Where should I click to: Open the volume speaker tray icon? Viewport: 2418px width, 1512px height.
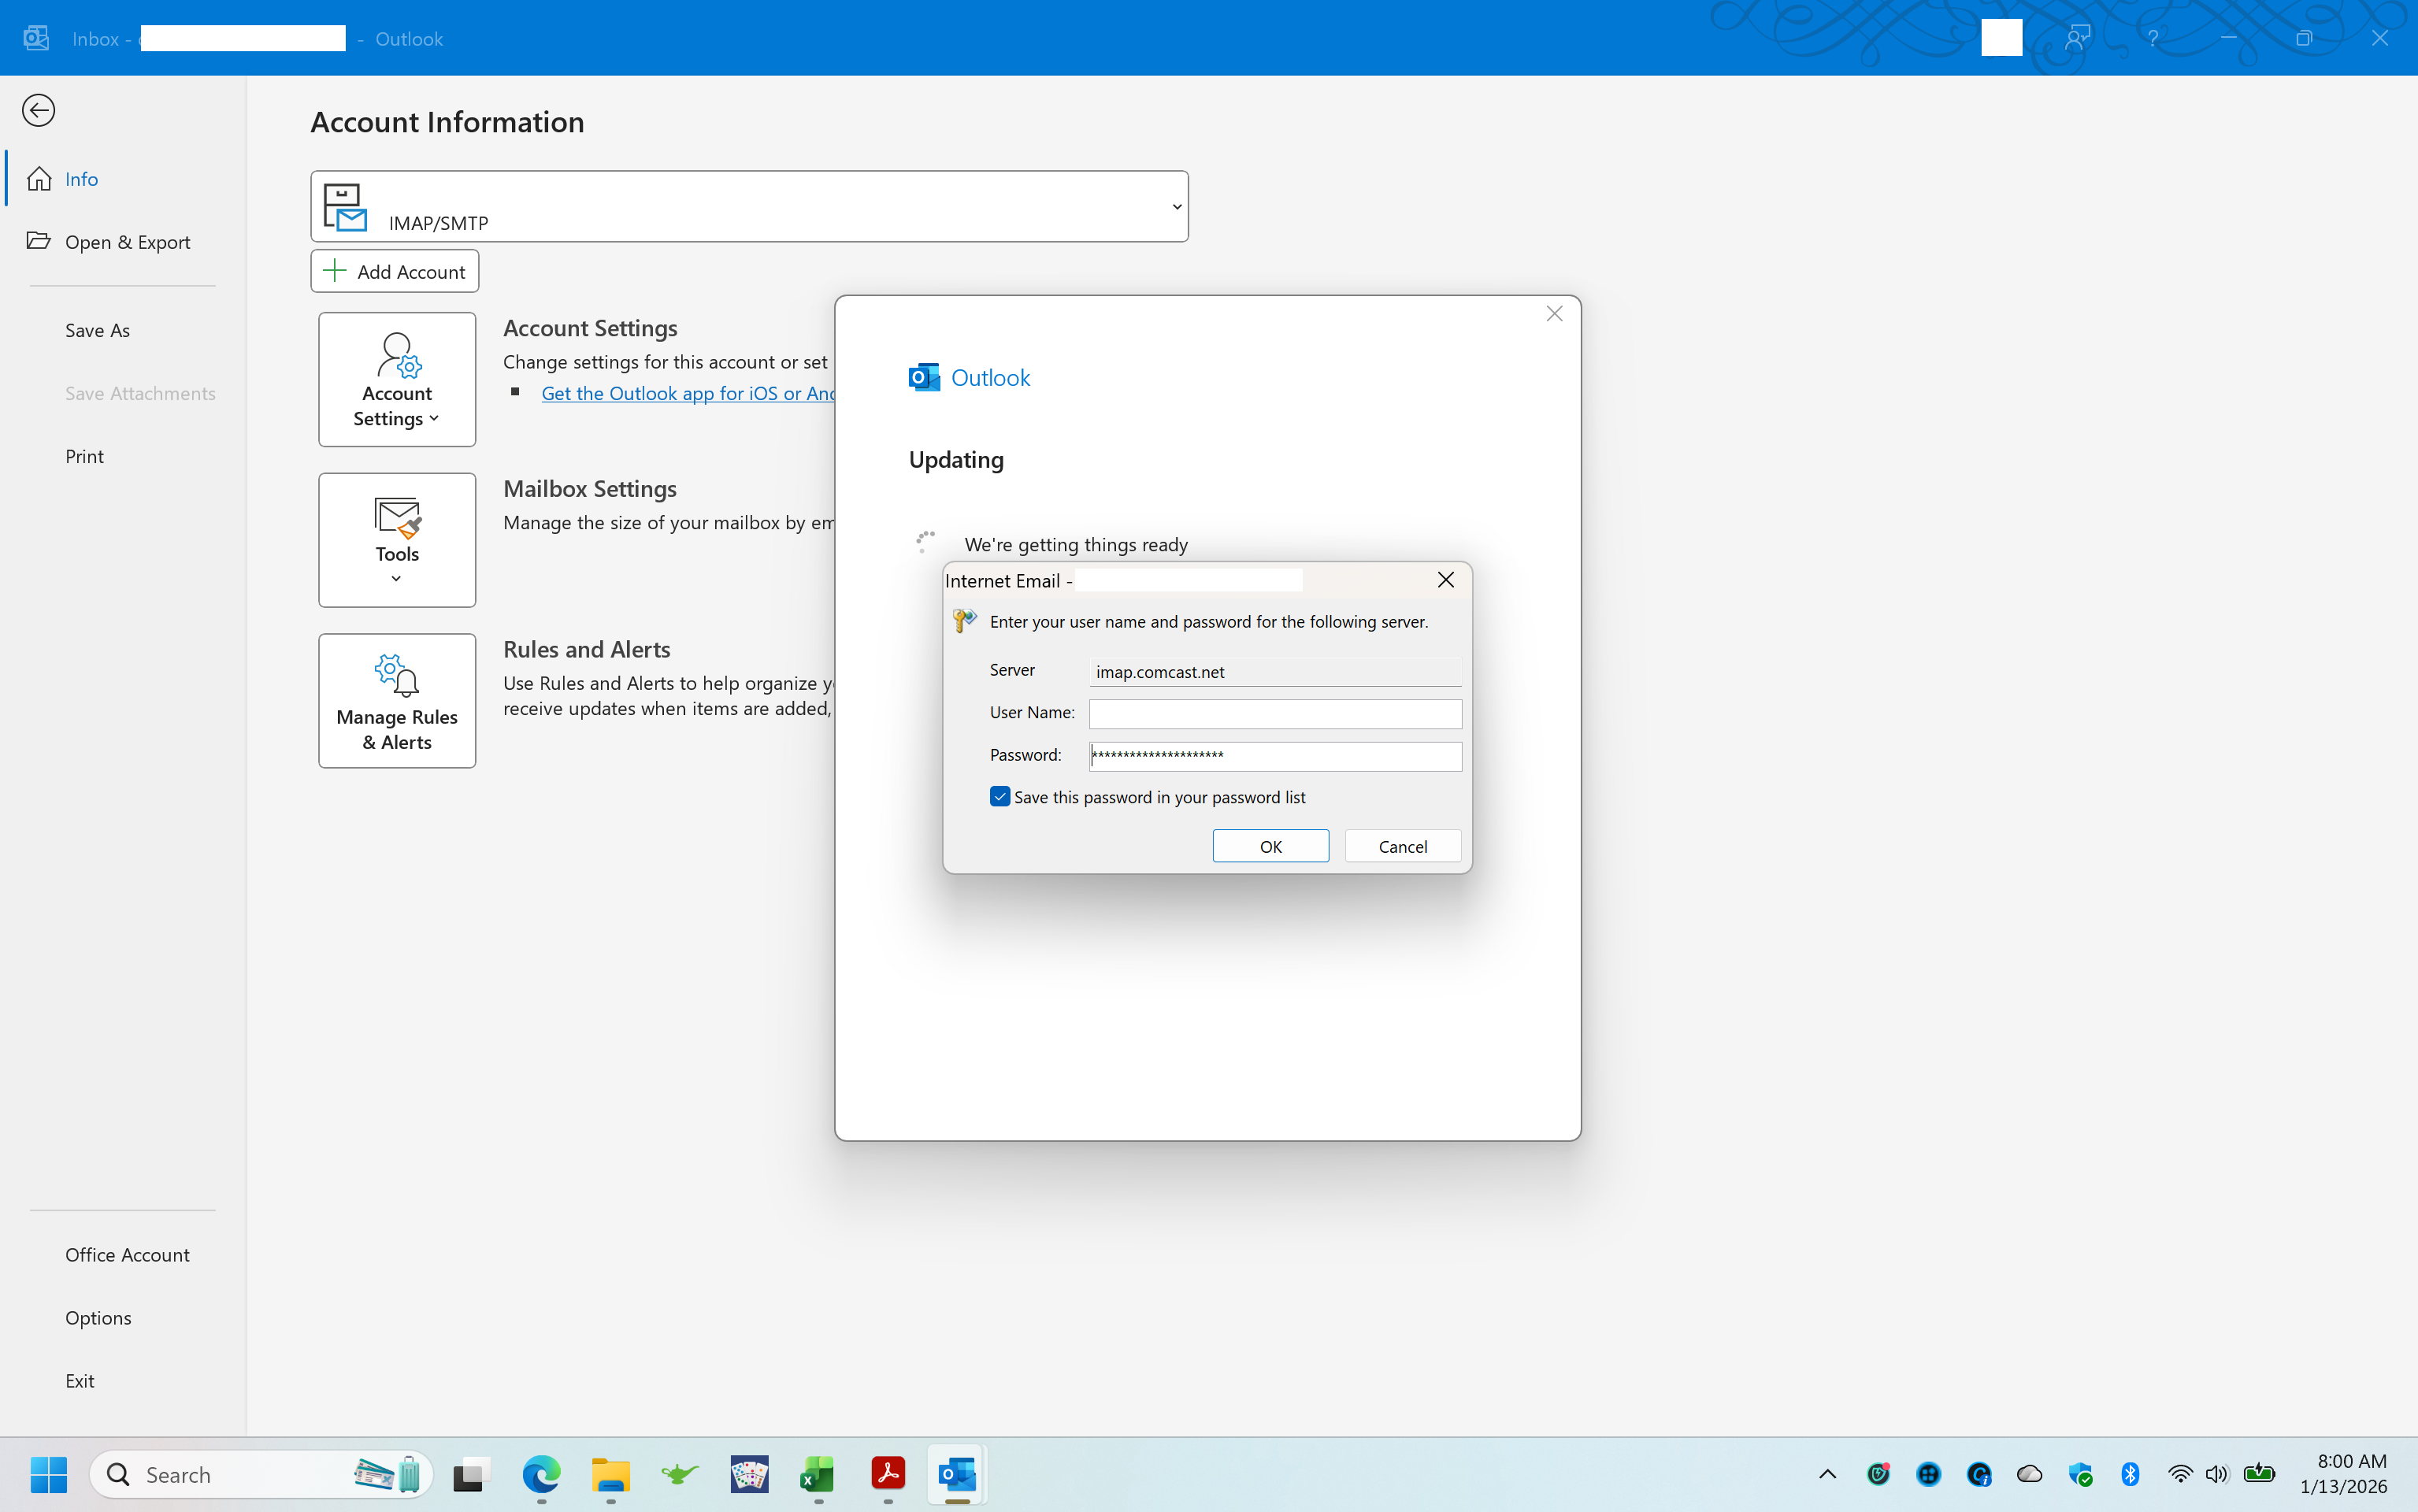click(x=2217, y=1474)
